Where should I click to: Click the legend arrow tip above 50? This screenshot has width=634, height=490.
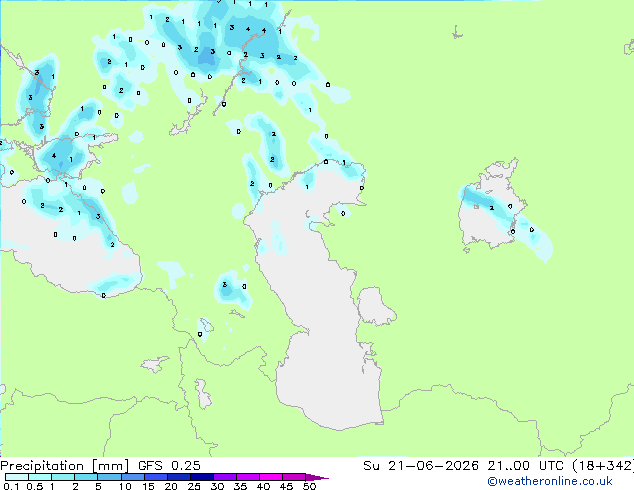pyautogui.click(x=317, y=477)
